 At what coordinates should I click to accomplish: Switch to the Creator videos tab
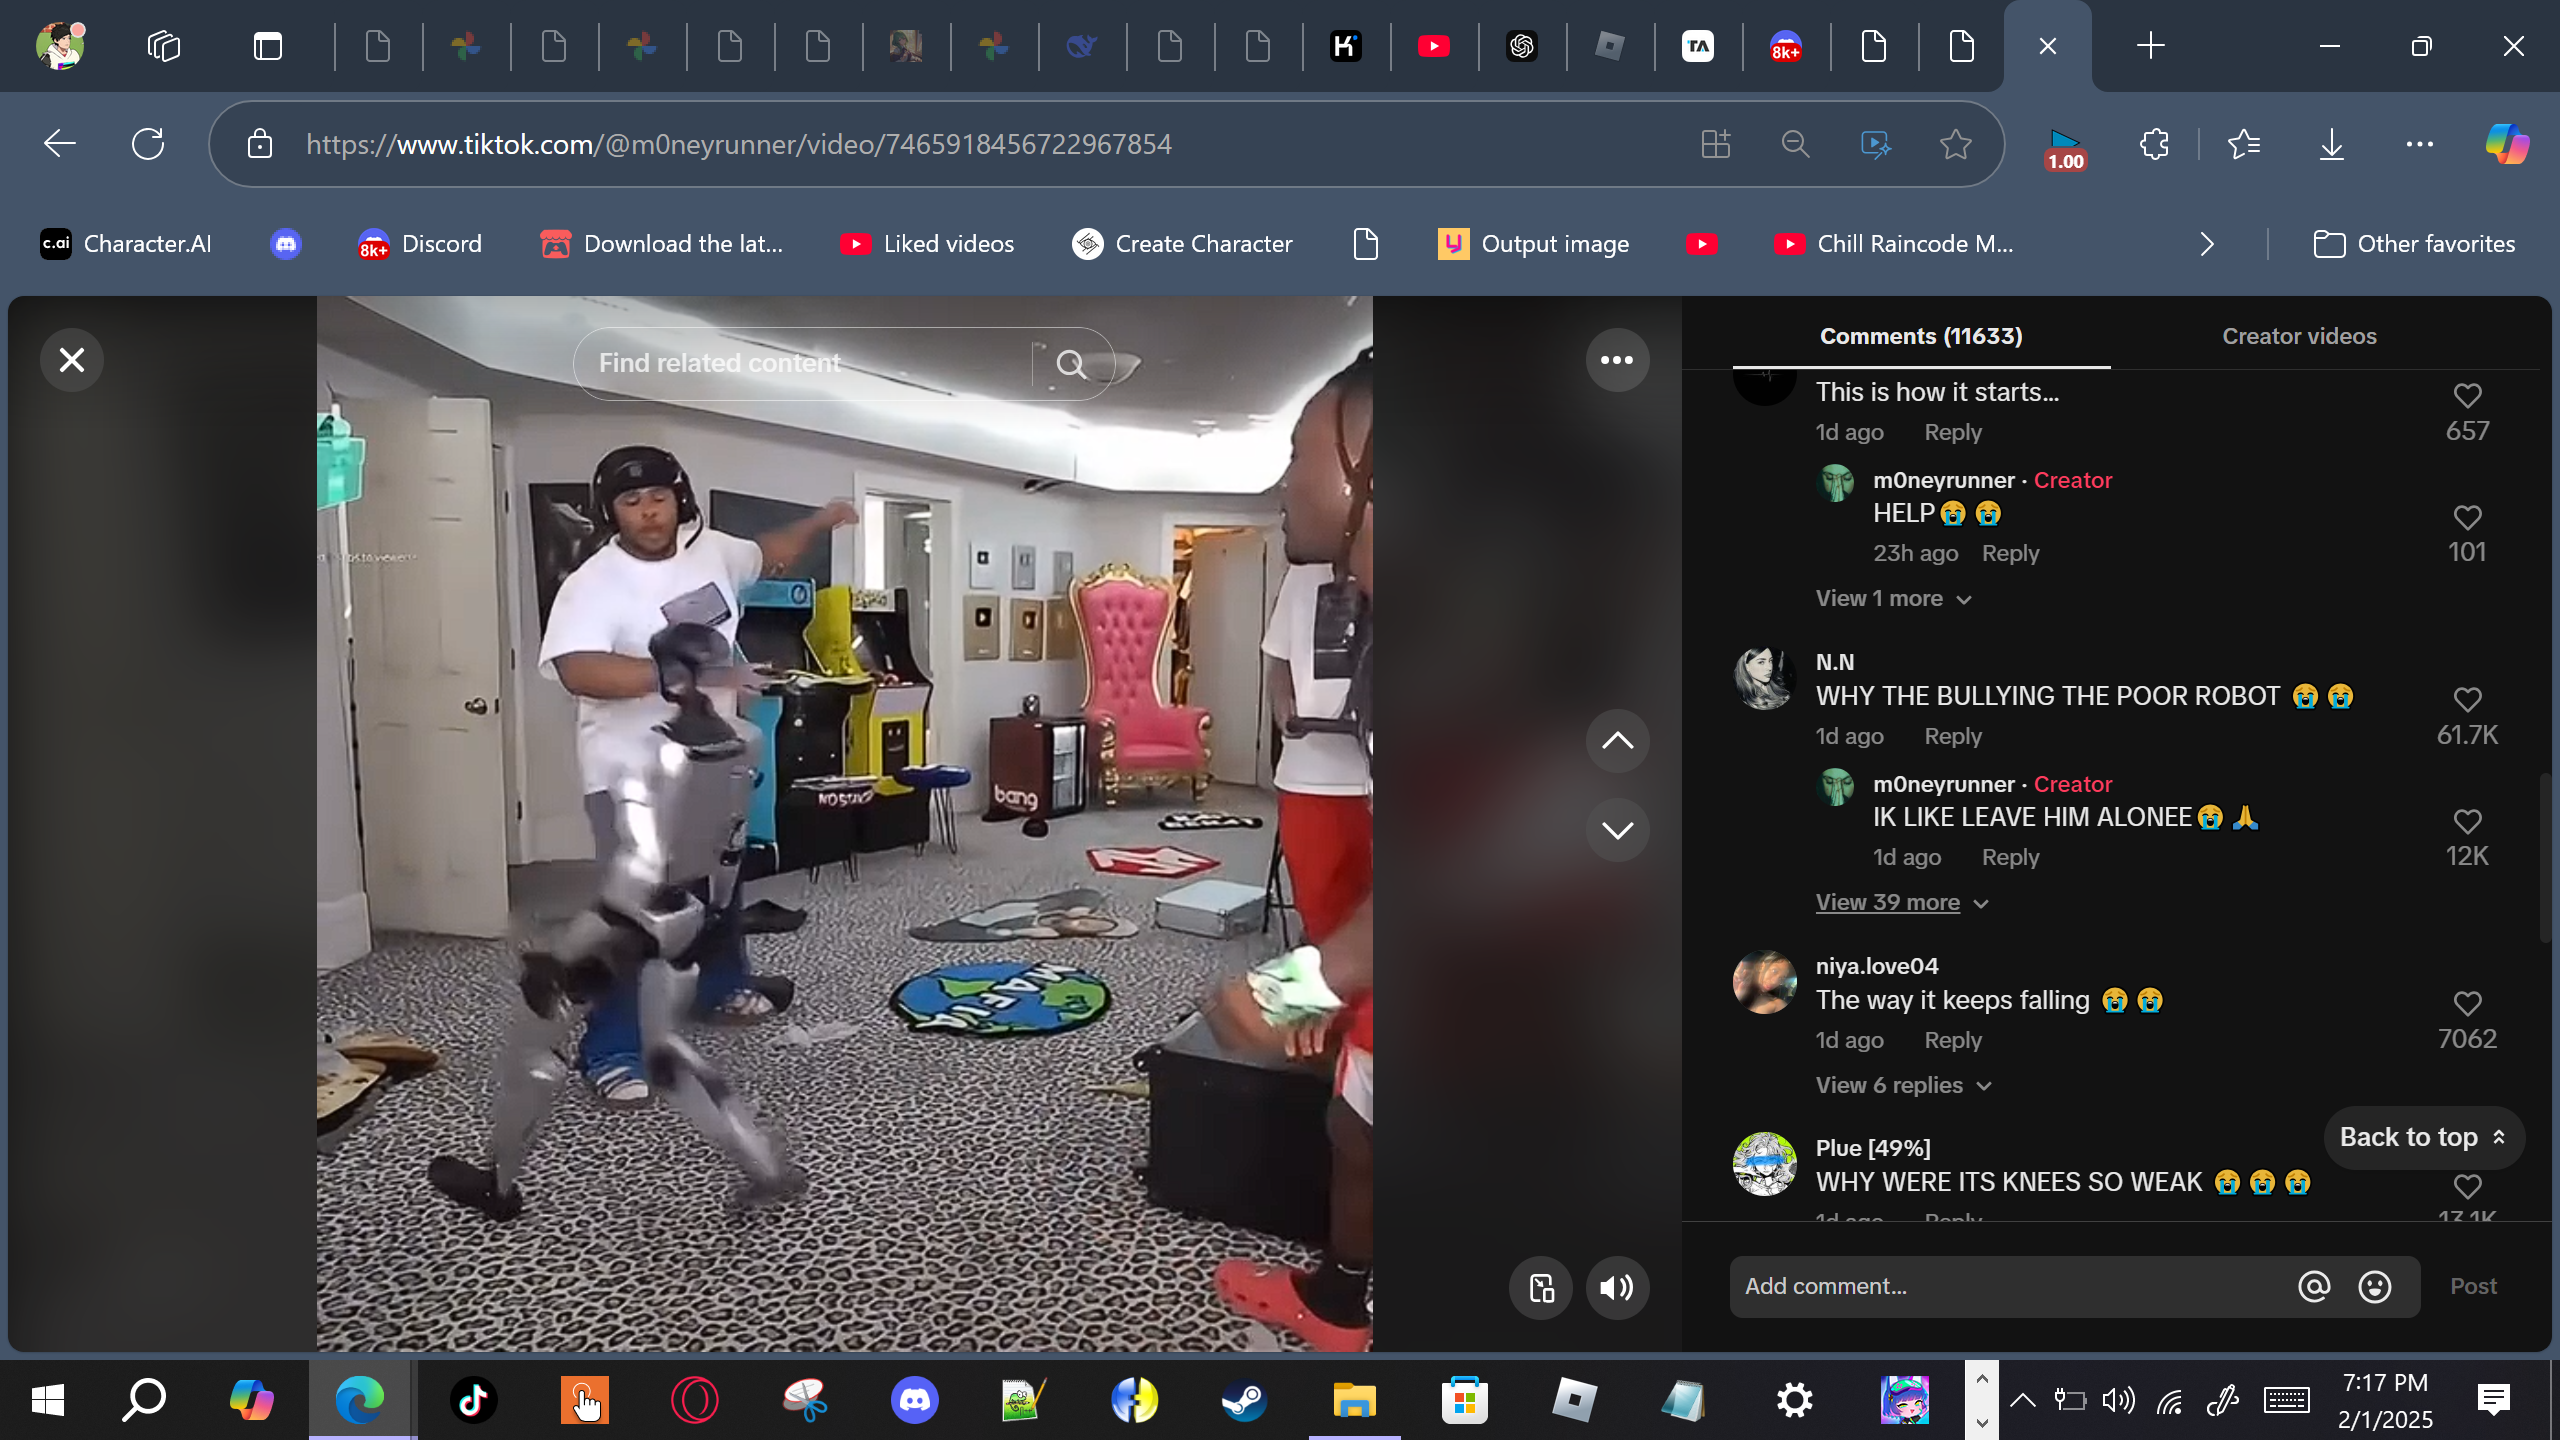point(2299,336)
